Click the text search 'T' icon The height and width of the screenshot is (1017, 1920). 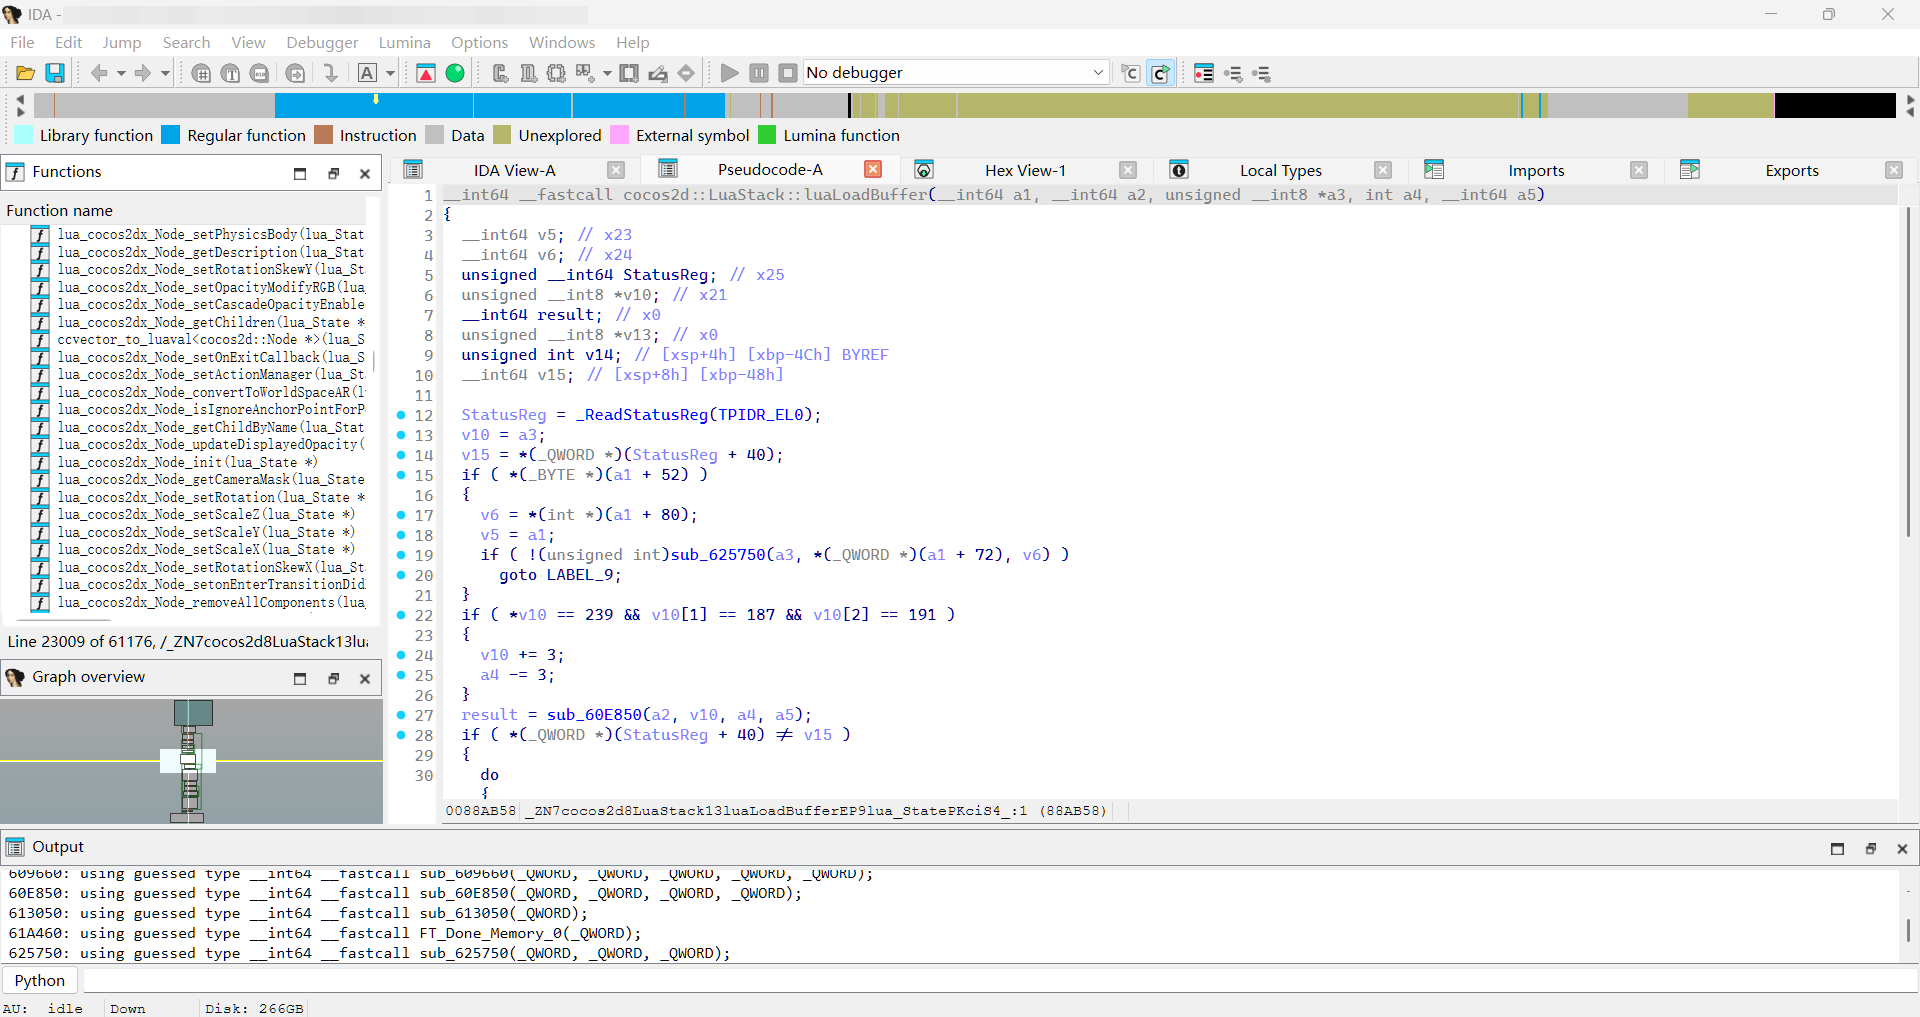pyautogui.click(x=230, y=73)
